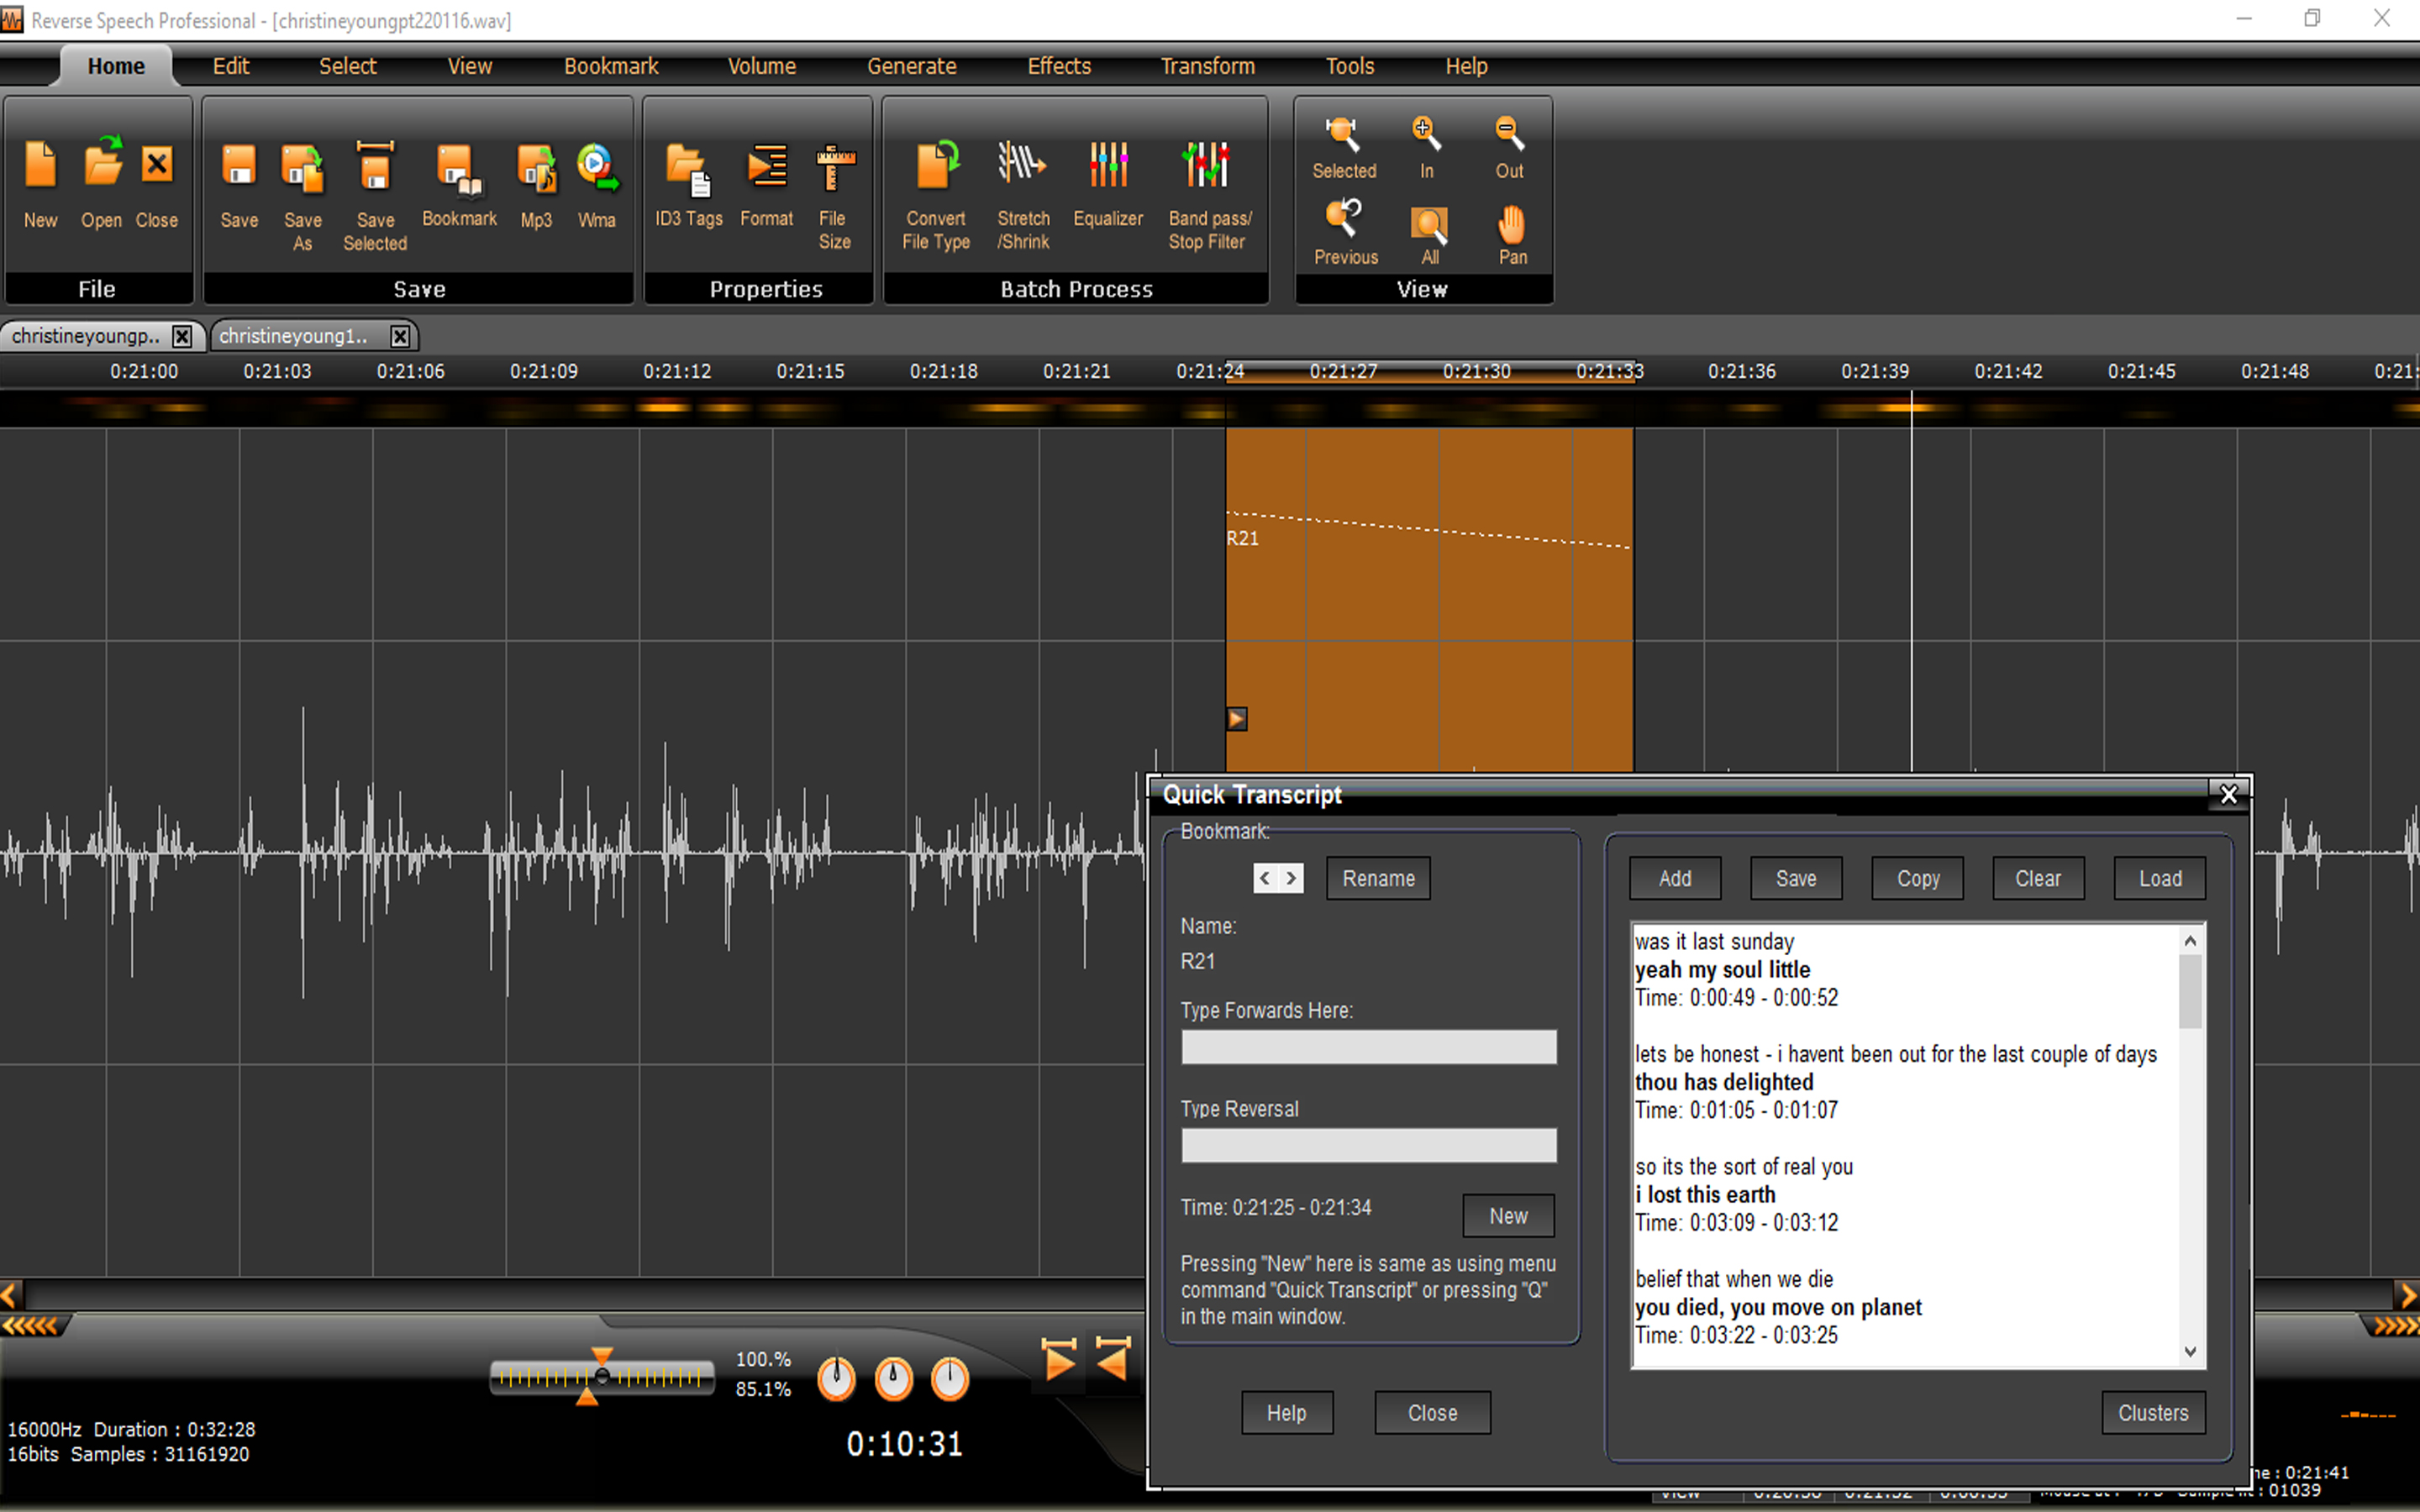The height and width of the screenshot is (1512, 2420).
Task: Click the Type Reversal input field
Action: point(1369,1145)
